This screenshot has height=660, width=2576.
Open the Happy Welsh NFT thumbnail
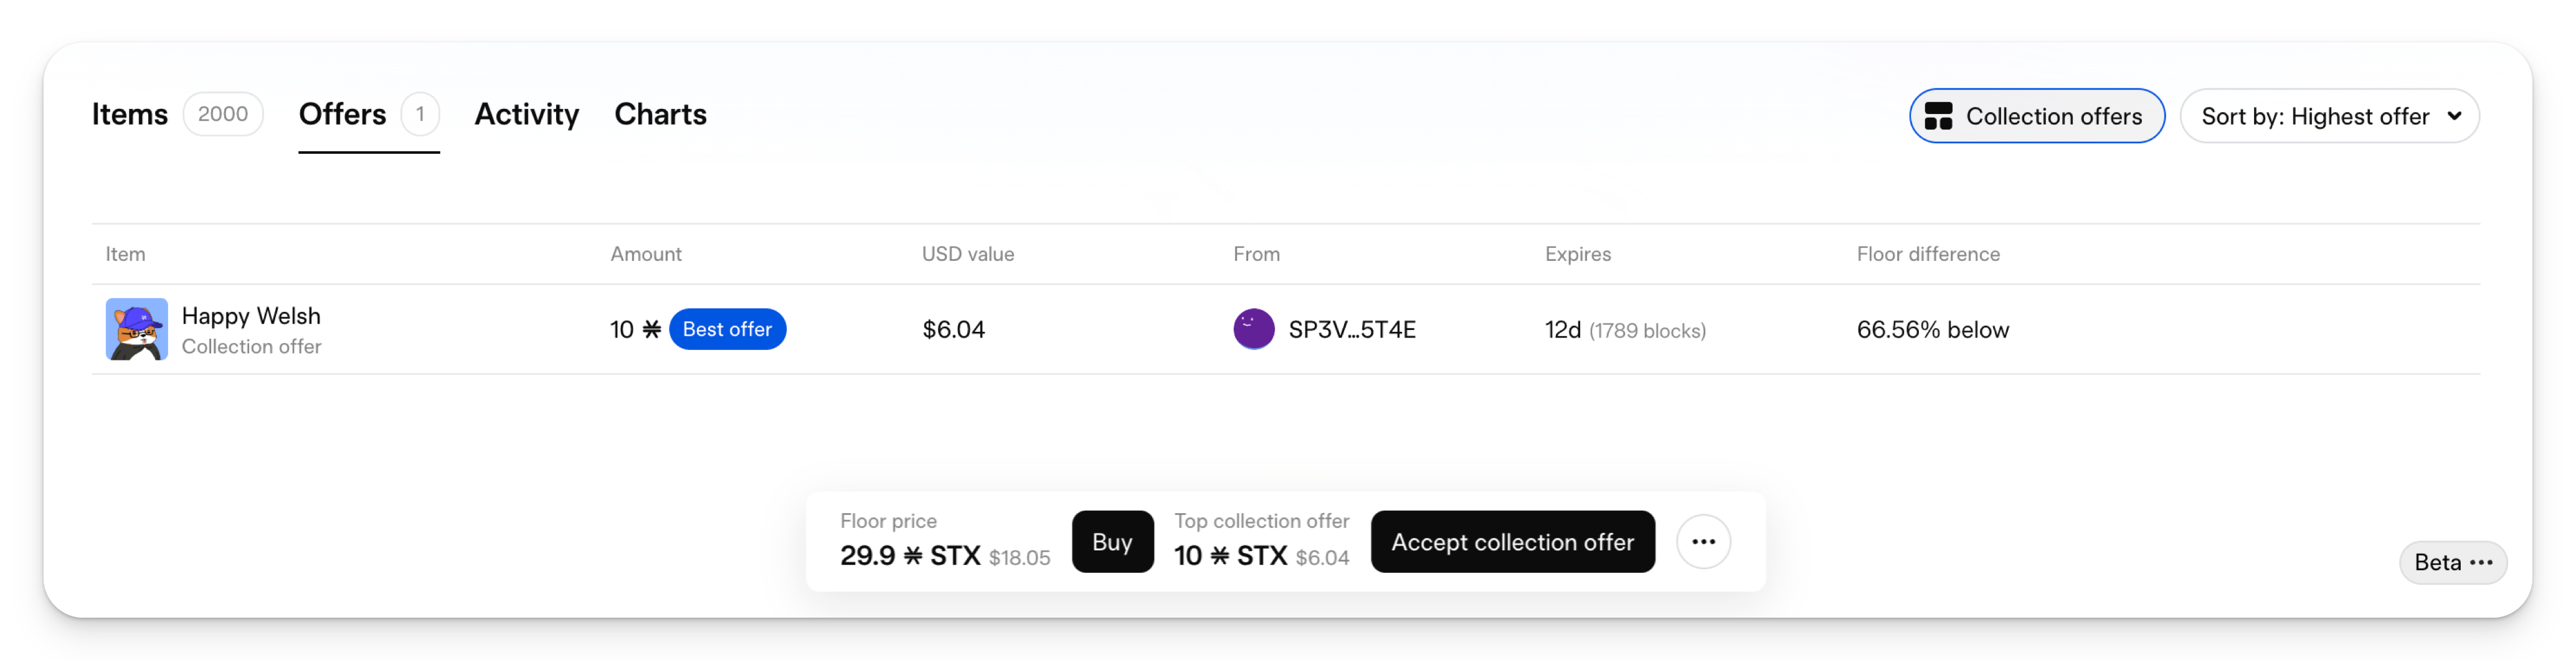(137, 329)
